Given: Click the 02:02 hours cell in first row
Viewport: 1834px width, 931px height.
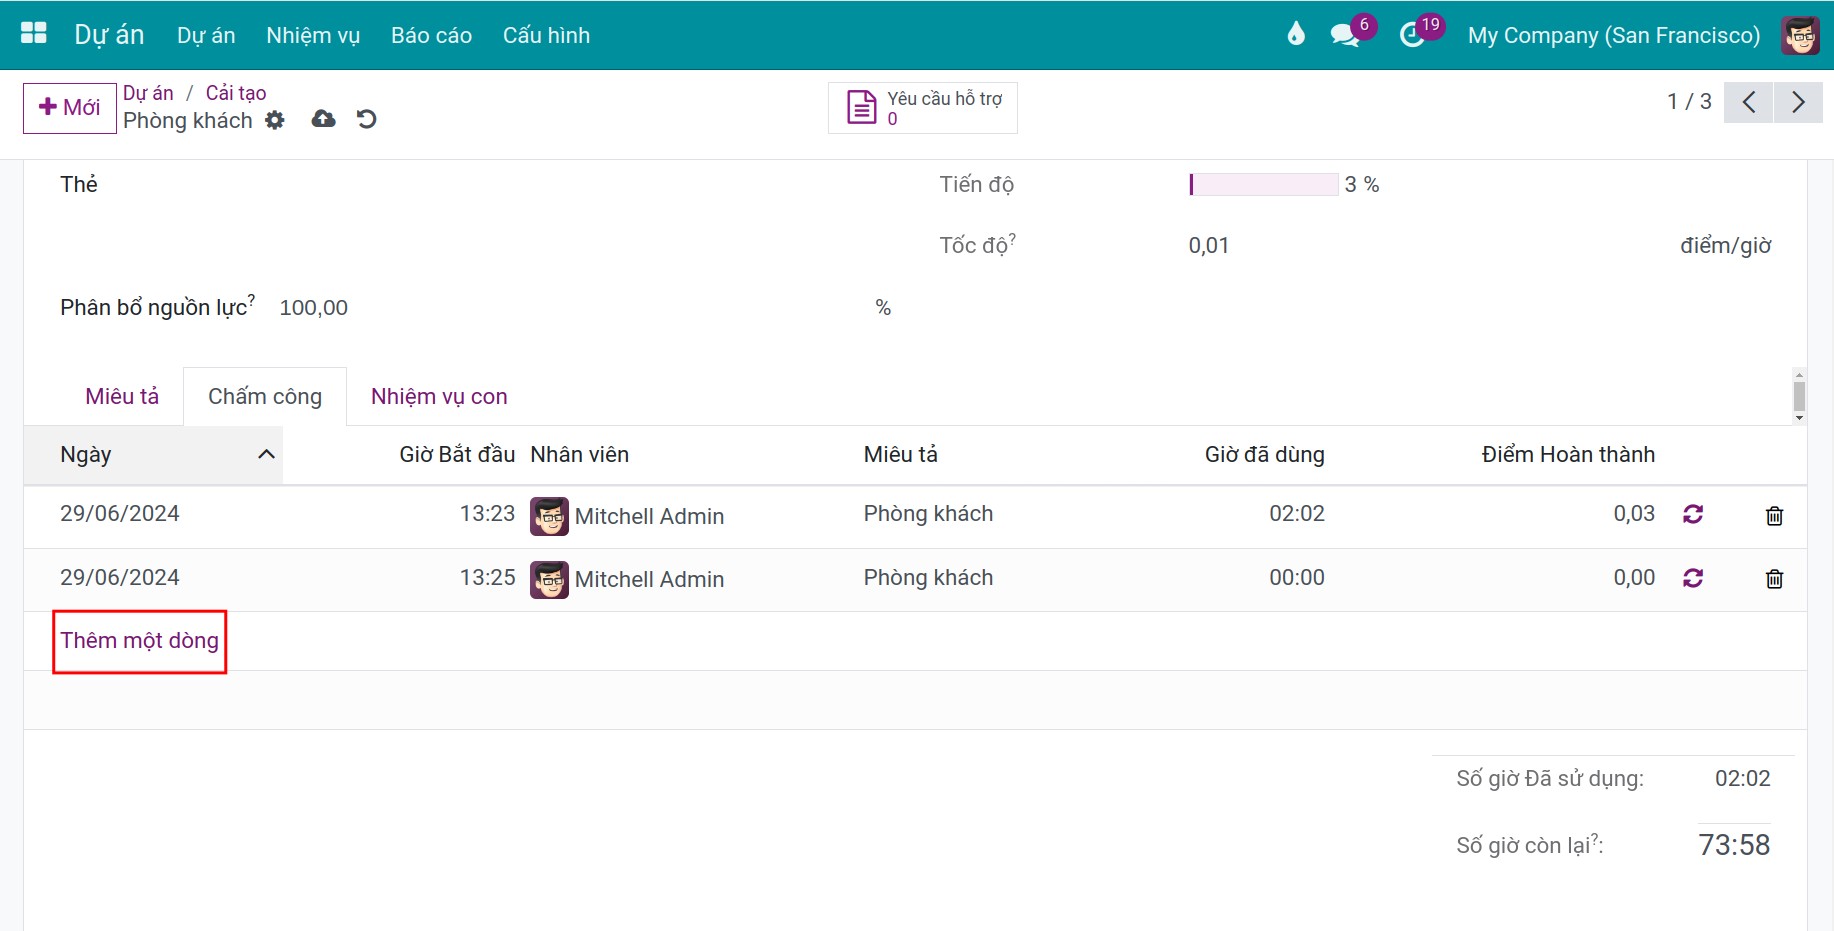Looking at the screenshot, I should point(1296,514).
